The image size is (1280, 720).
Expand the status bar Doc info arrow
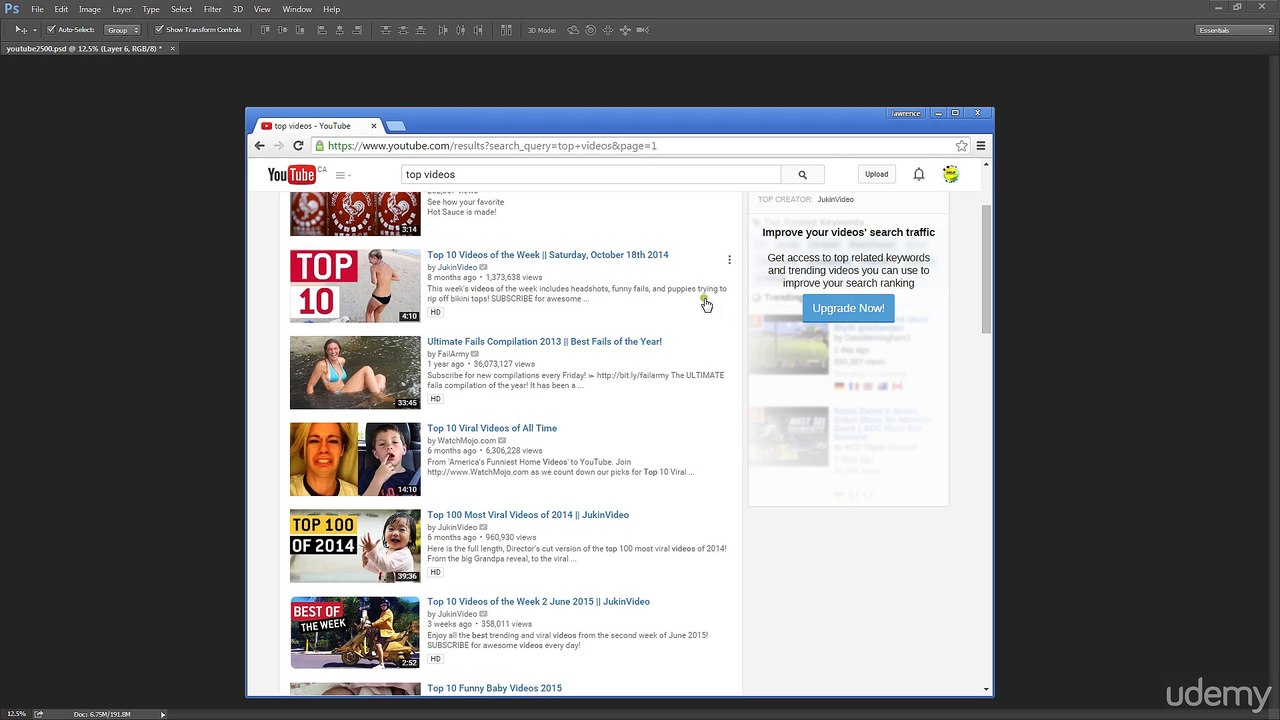(163, 714)
